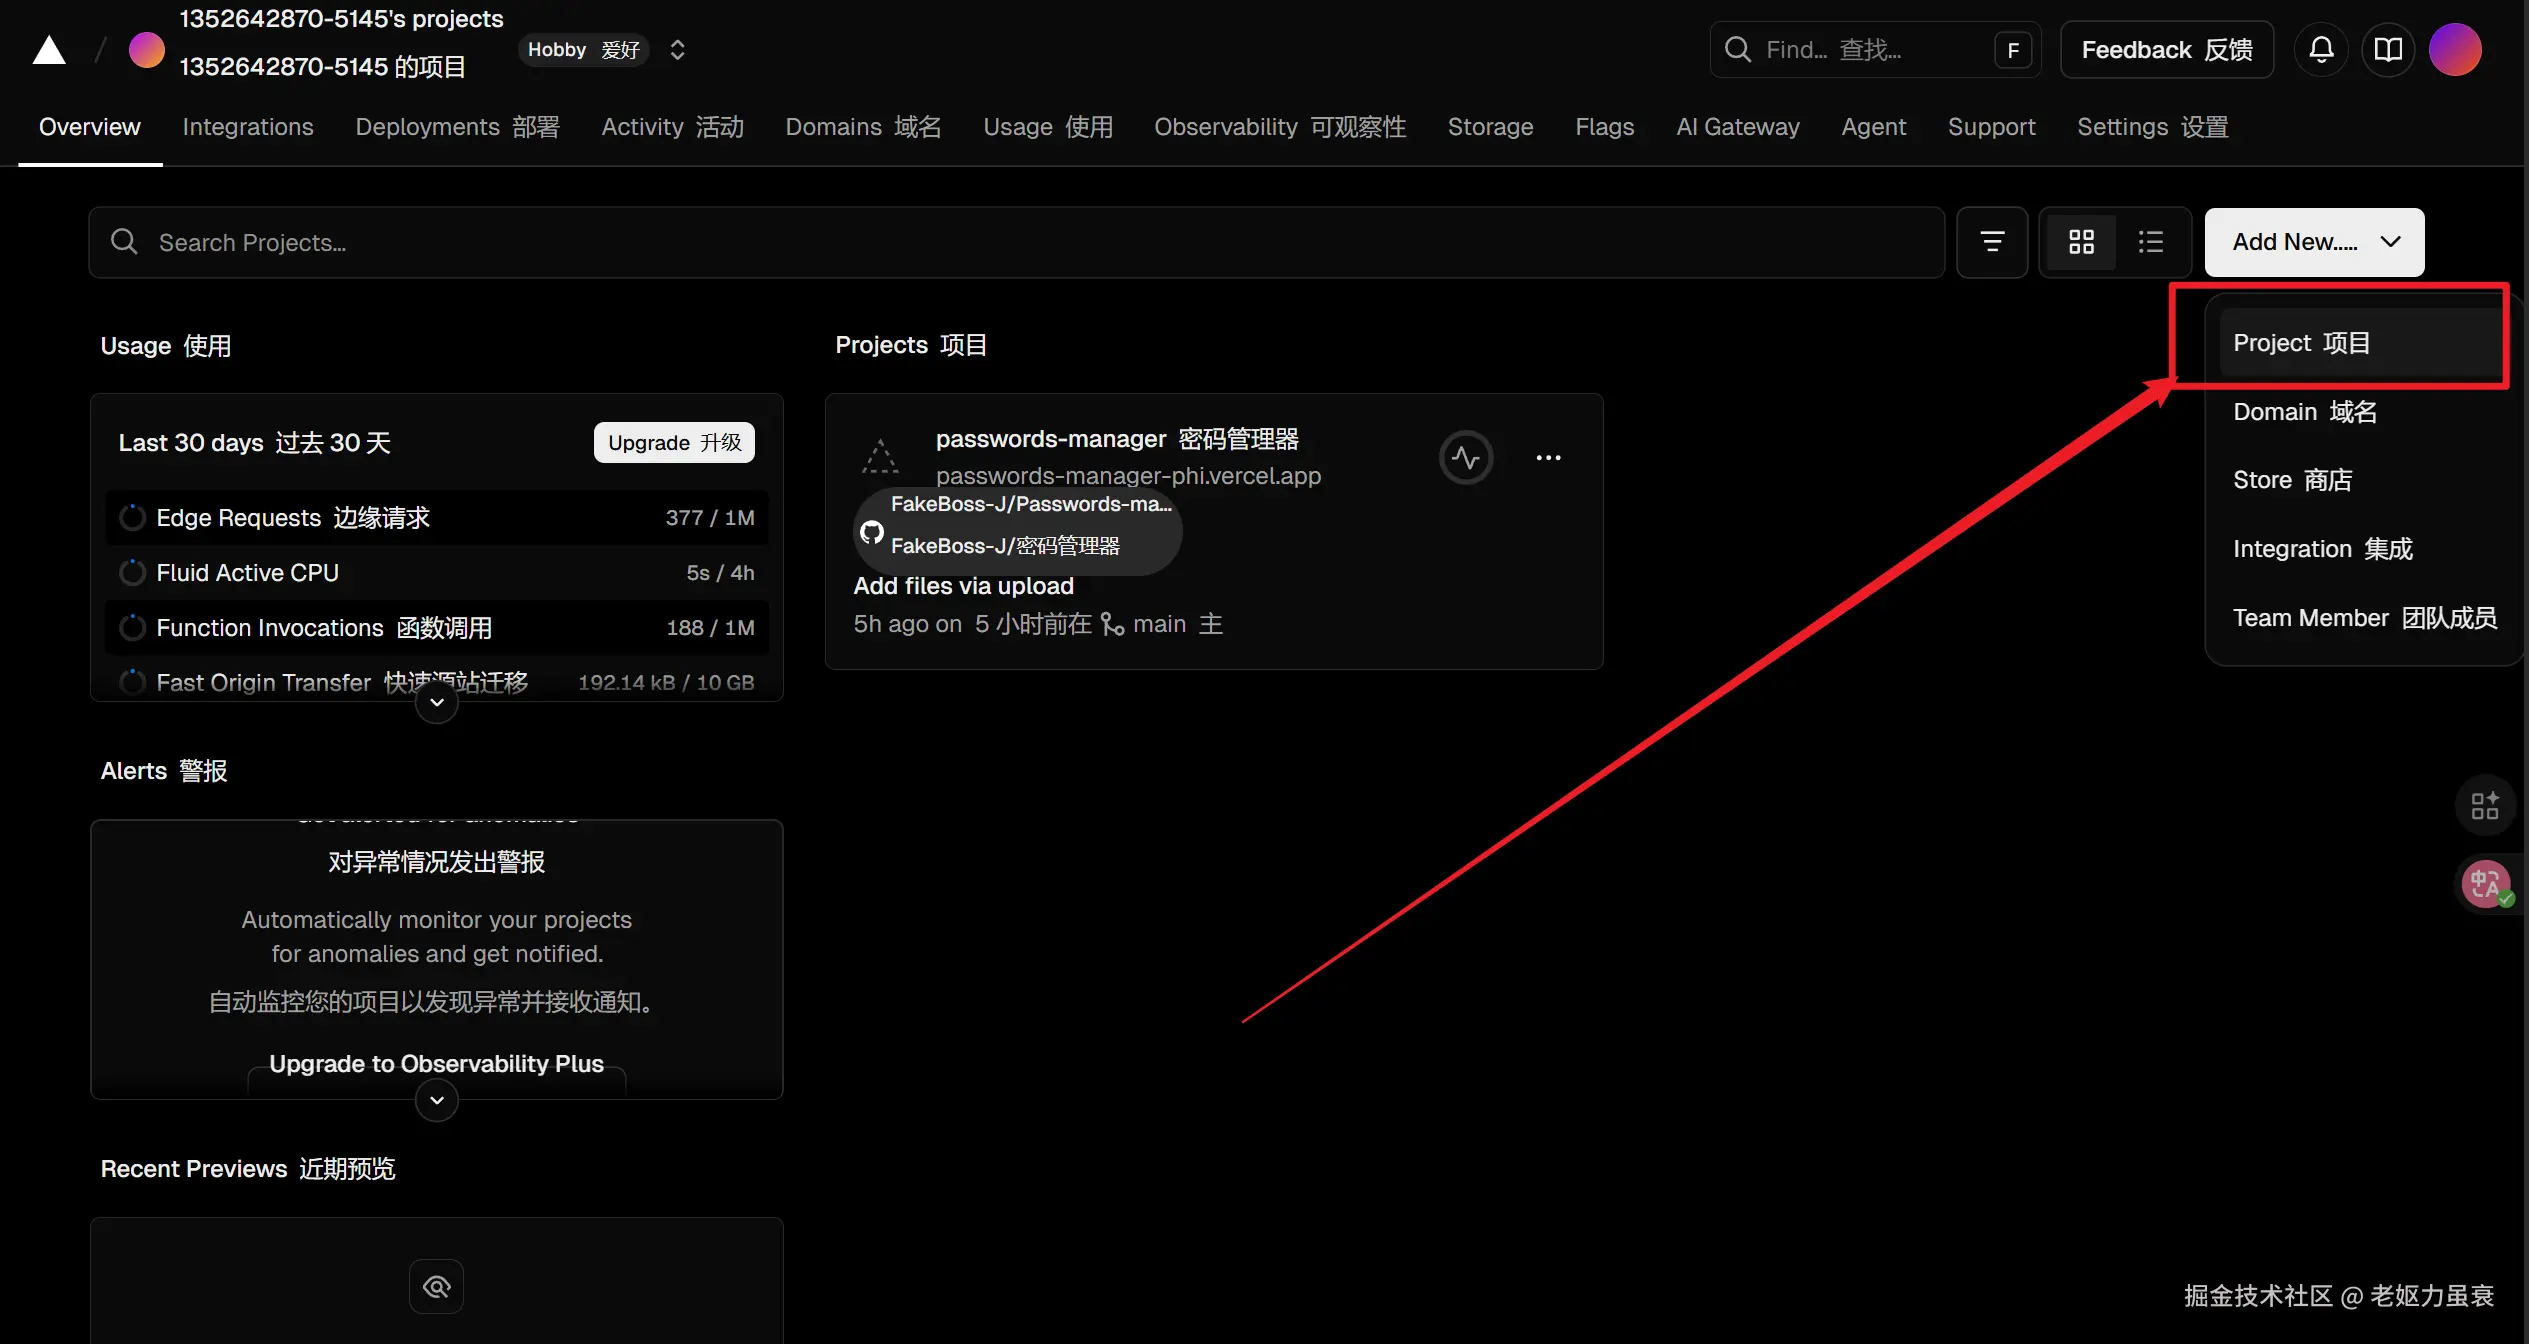Open the FakeBoss-J GitHub repository pill
Image resolution: width=2529 pixels, height=1344 pixels.
pyautogui.click(x=1018, y=532)
